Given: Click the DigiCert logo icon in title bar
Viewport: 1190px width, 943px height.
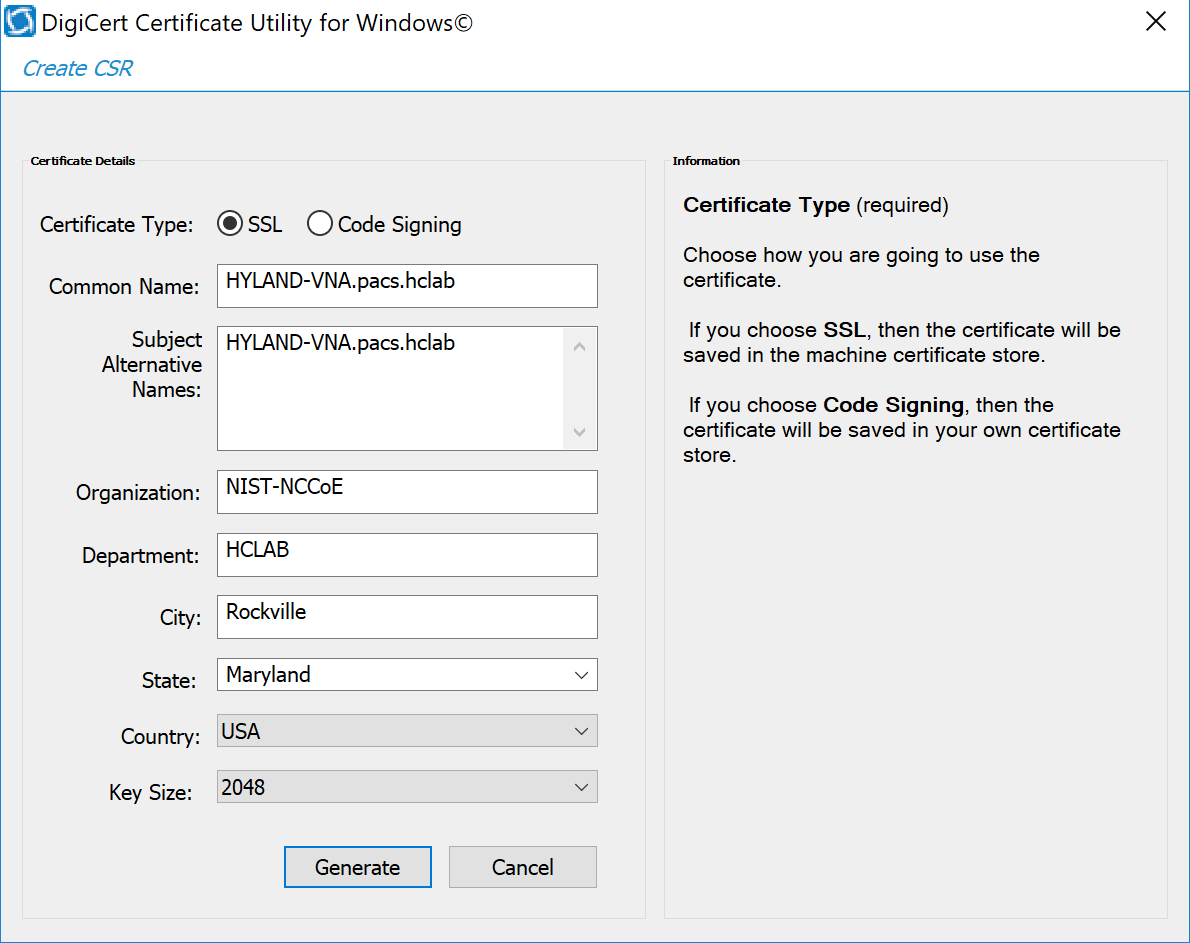Looking at the screenshot, I should (x=20, y=20).
